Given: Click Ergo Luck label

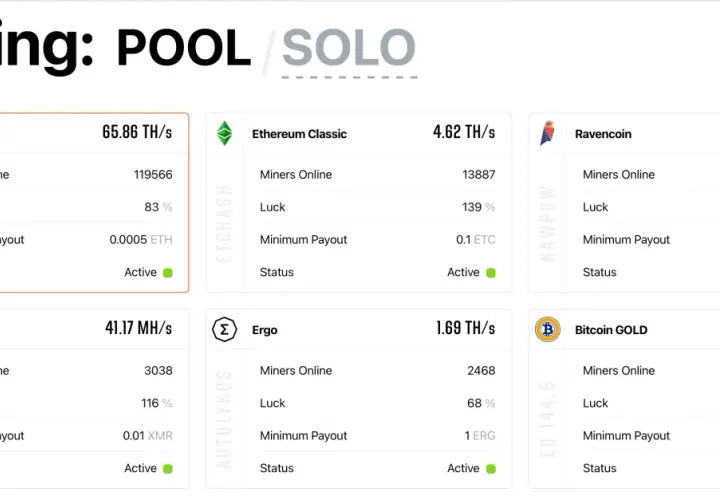Looking at the screenshot, I should tap(272, 403).
